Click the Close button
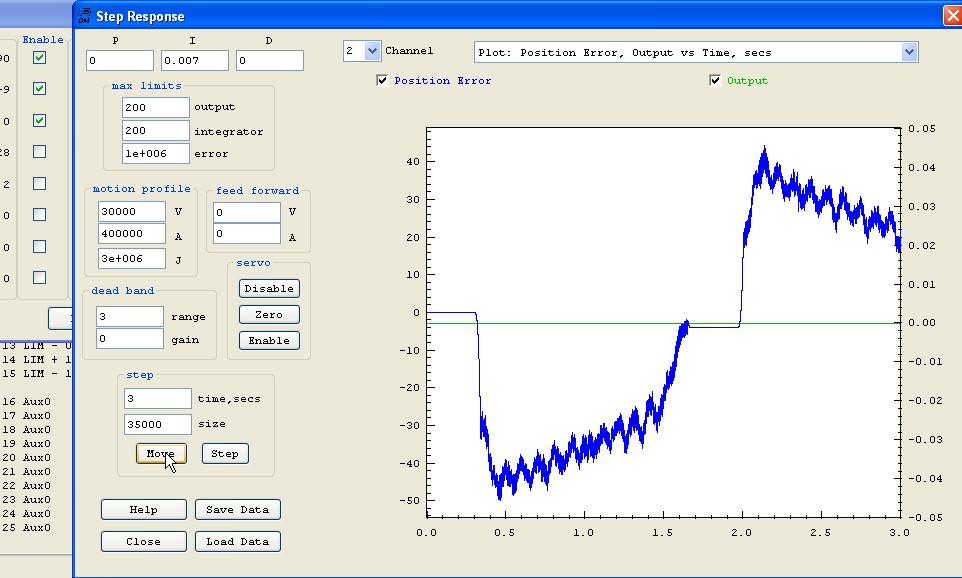The width and height of the screenshot is (962, 578). (x=143, y=541)
